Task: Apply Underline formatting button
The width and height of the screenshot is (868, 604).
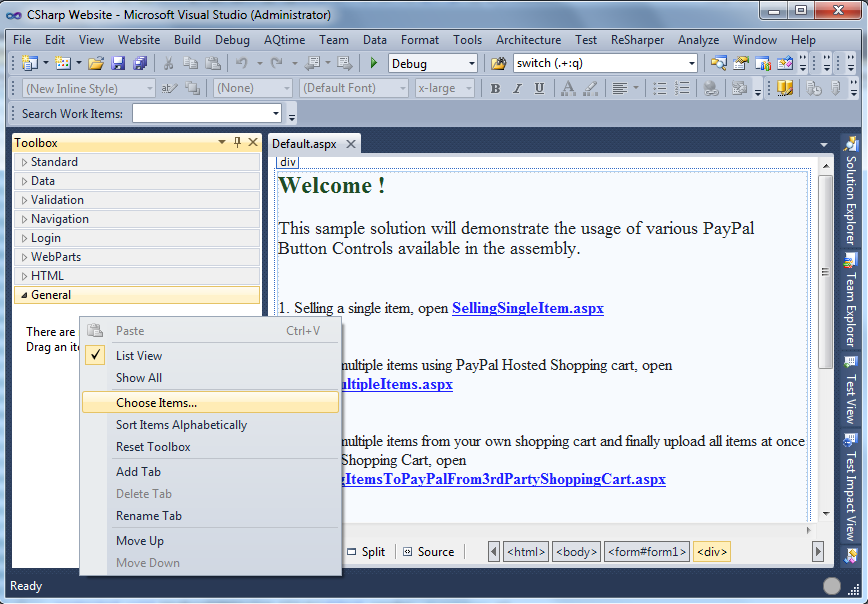Action: pyautogui.click(x=540, y=88)
